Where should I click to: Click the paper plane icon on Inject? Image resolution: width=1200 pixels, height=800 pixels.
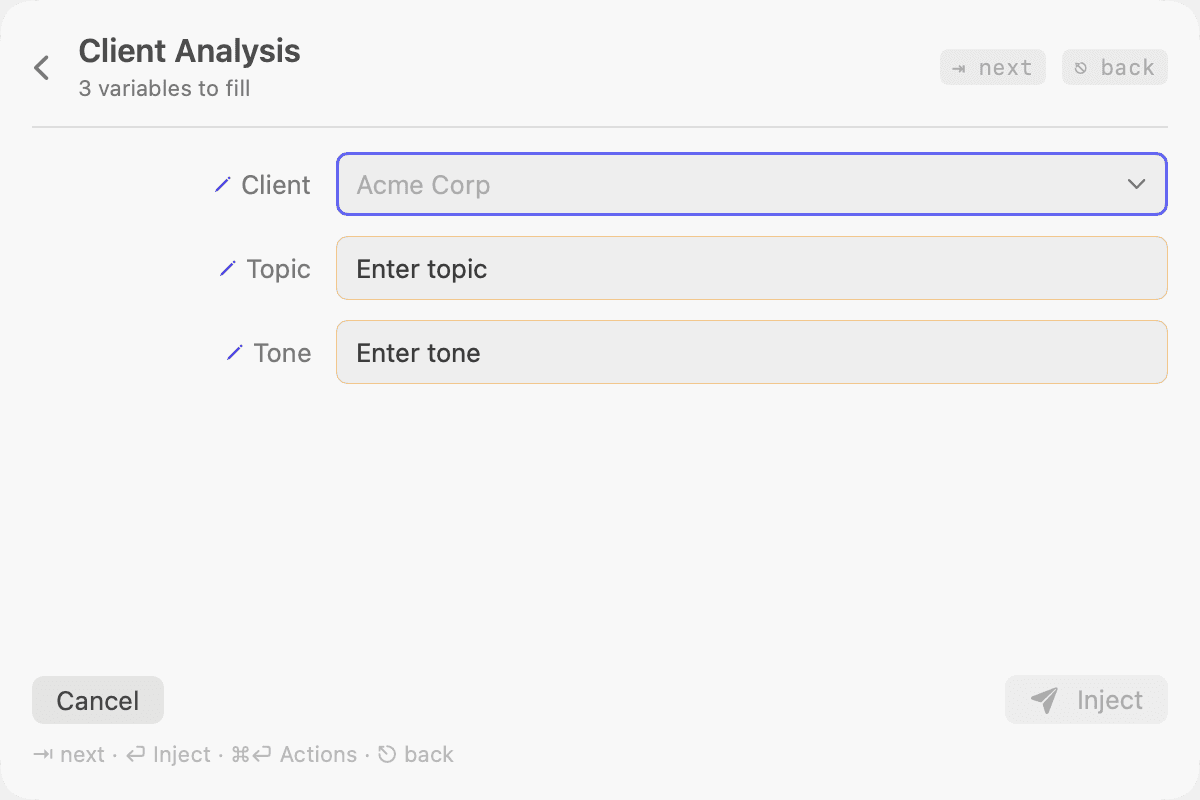[1044, 700]
